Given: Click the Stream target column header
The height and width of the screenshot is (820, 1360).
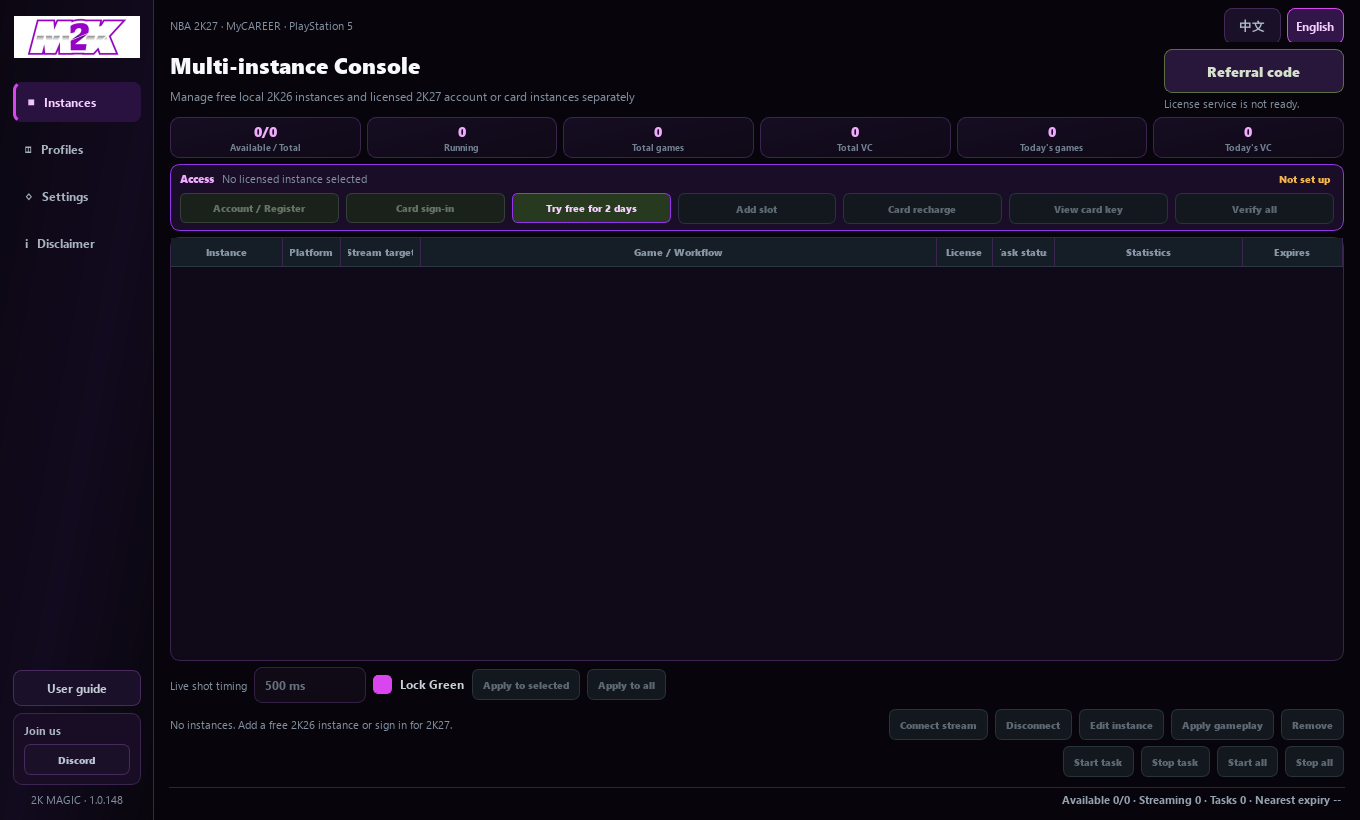Looking at the screenshot, I should tap(380, 252).
